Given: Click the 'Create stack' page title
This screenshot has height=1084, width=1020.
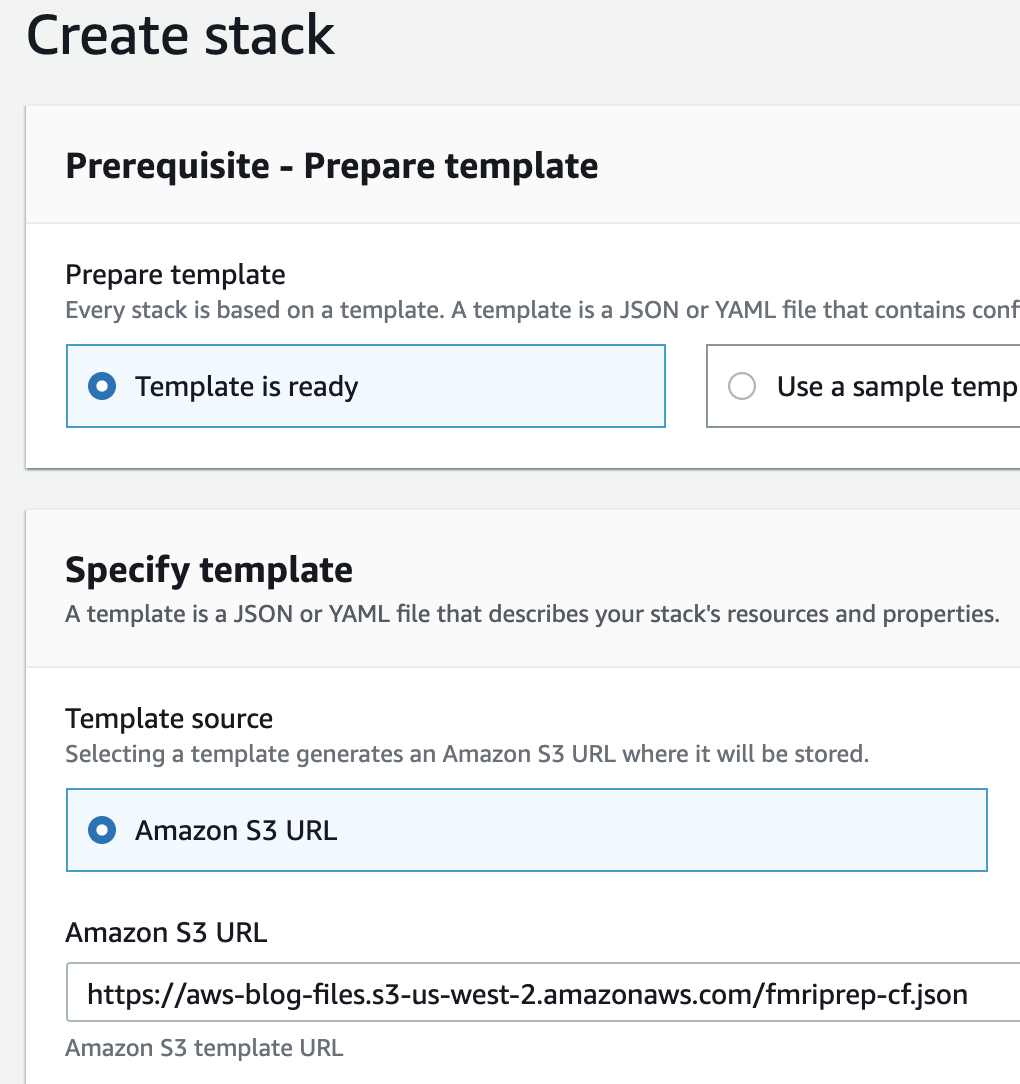Looking at the screenshot, I should 180,35.
